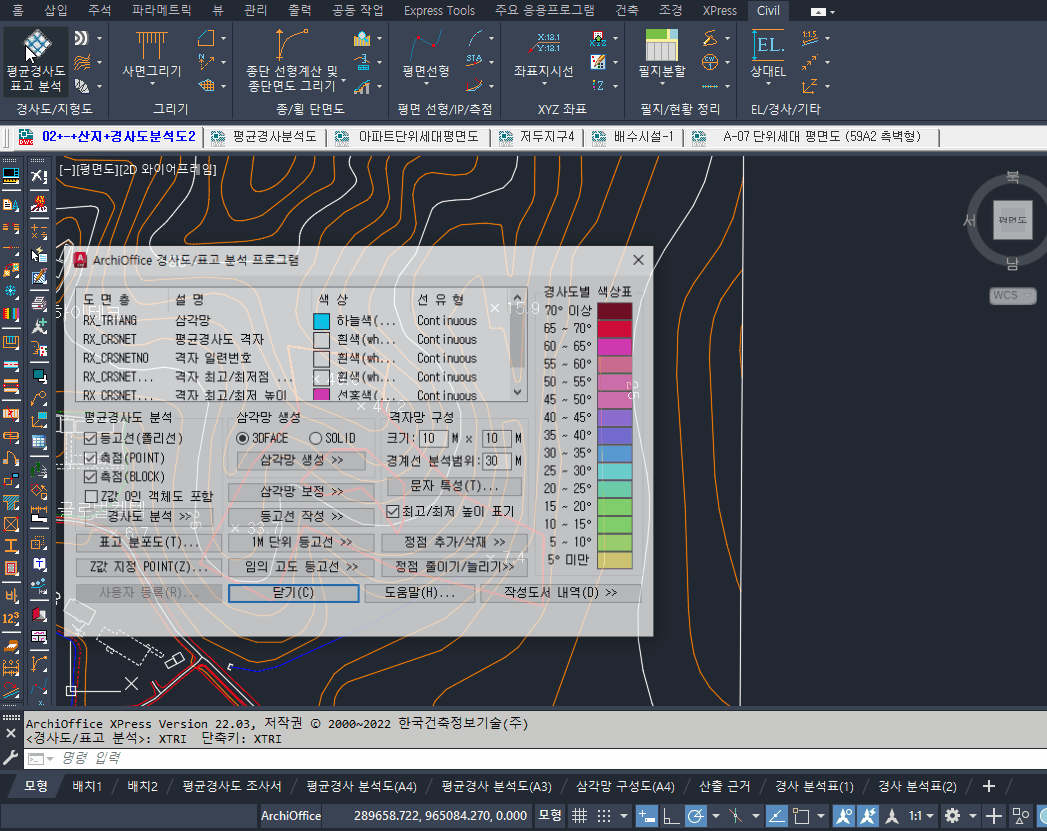Enable the Z값 0인 객체도 포함 checkbox
The image size is (1047, 831).
pos(92,496)
